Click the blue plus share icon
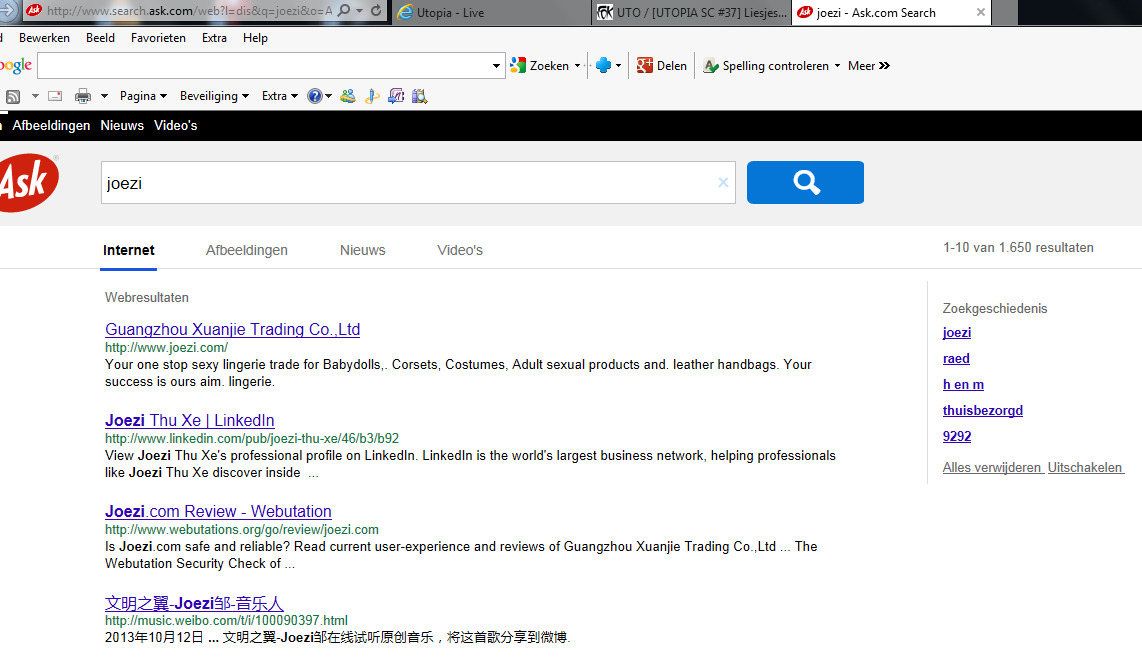Screen dimensions: 1142x660 coord(603,66)
